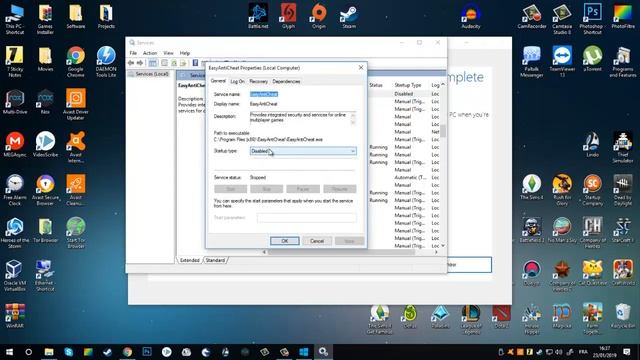
Task: Select the This PC shortcut desktop icon
Action: tap(15, 19)
